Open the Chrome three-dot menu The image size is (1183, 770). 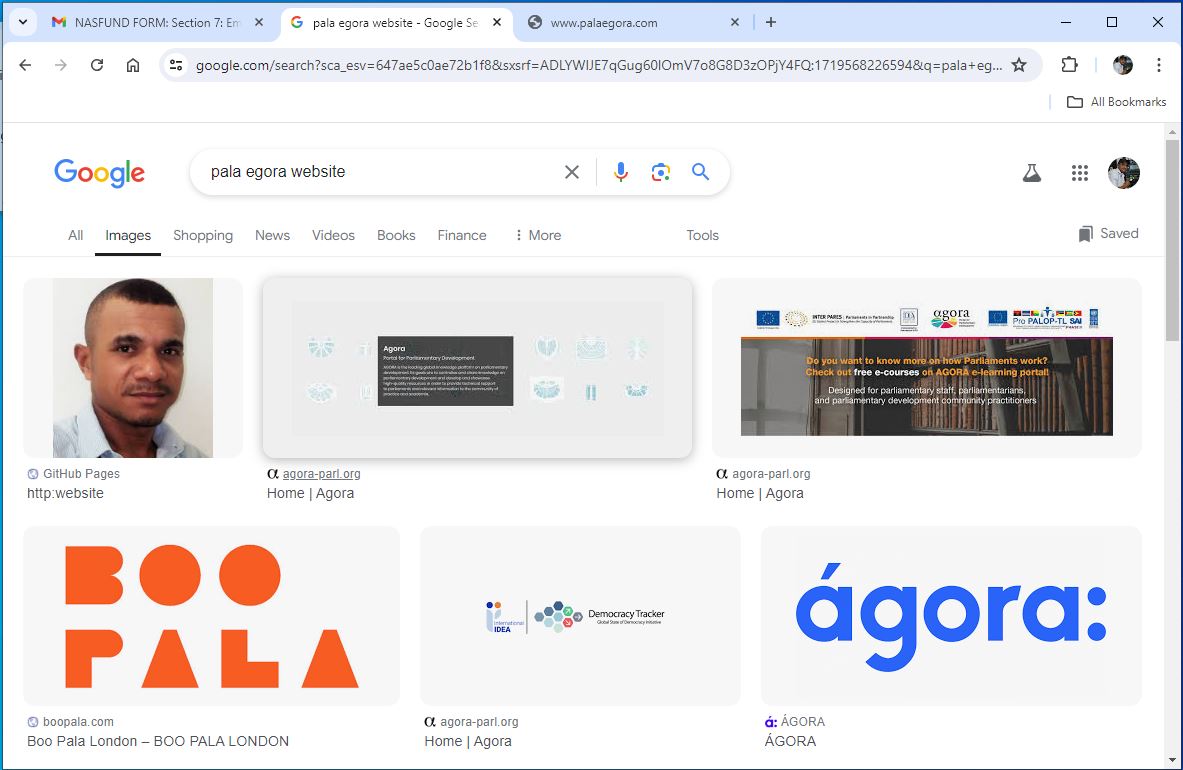point(1159,65)
